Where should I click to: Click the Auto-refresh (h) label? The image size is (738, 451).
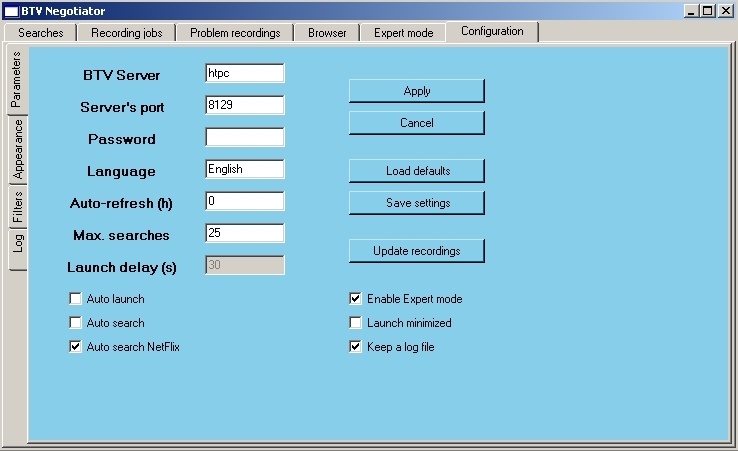(121, 203)
